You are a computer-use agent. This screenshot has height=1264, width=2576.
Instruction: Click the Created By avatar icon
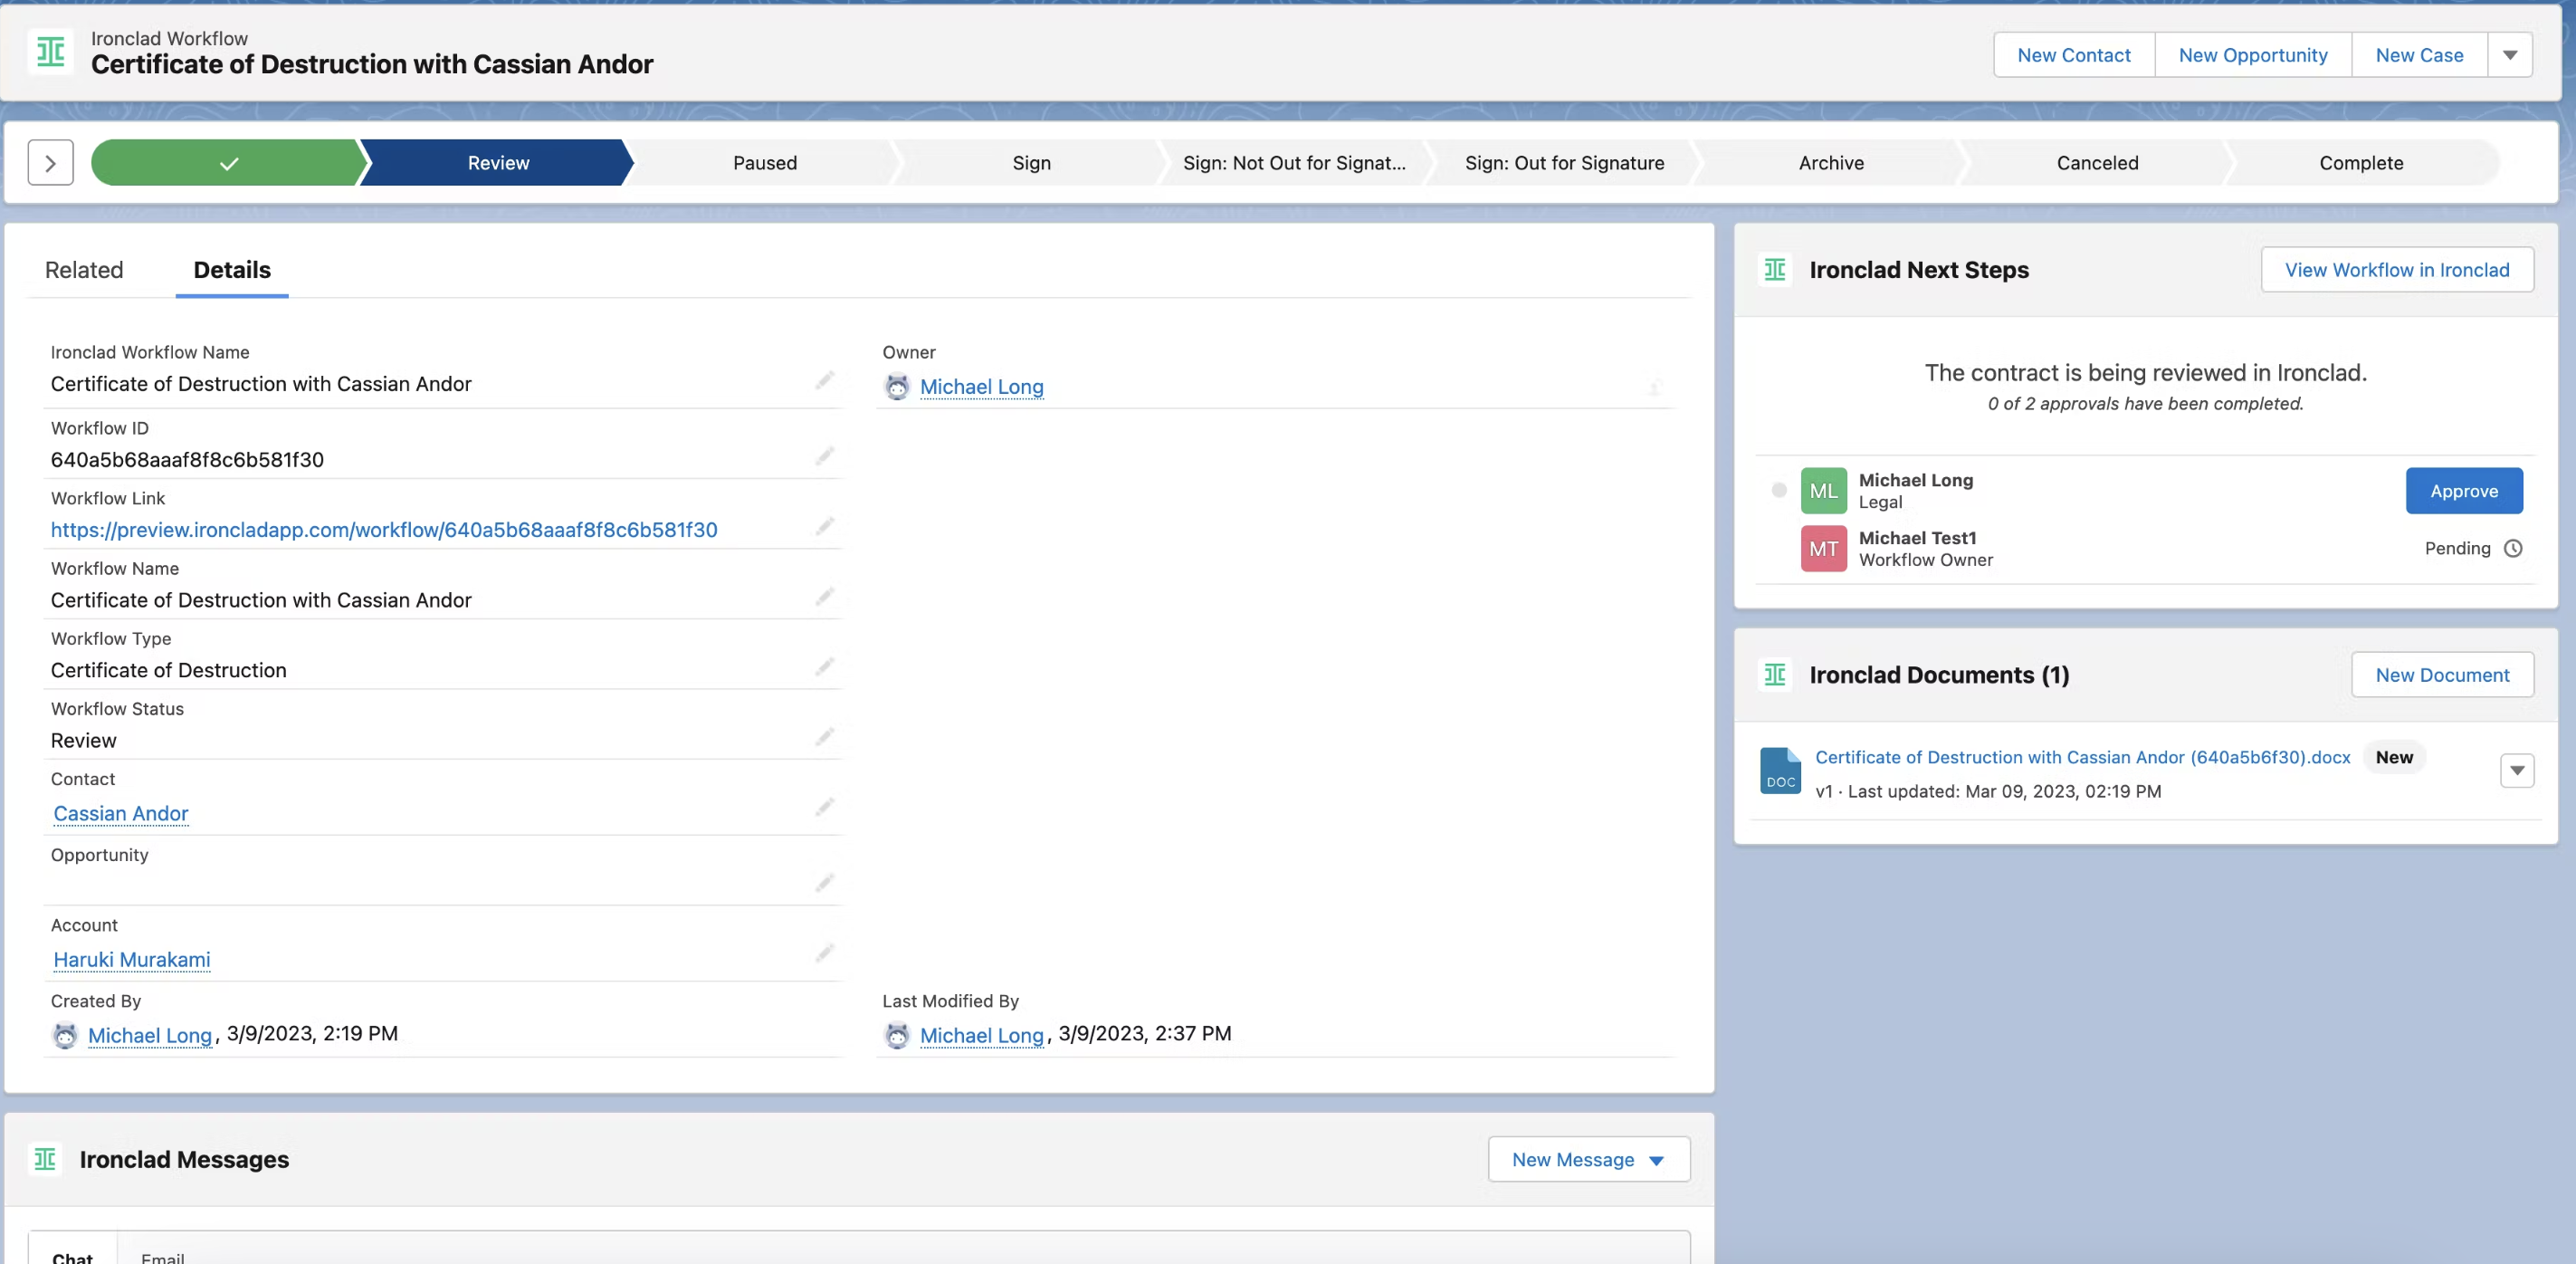pyautogui.click(x=65, y=1035)
